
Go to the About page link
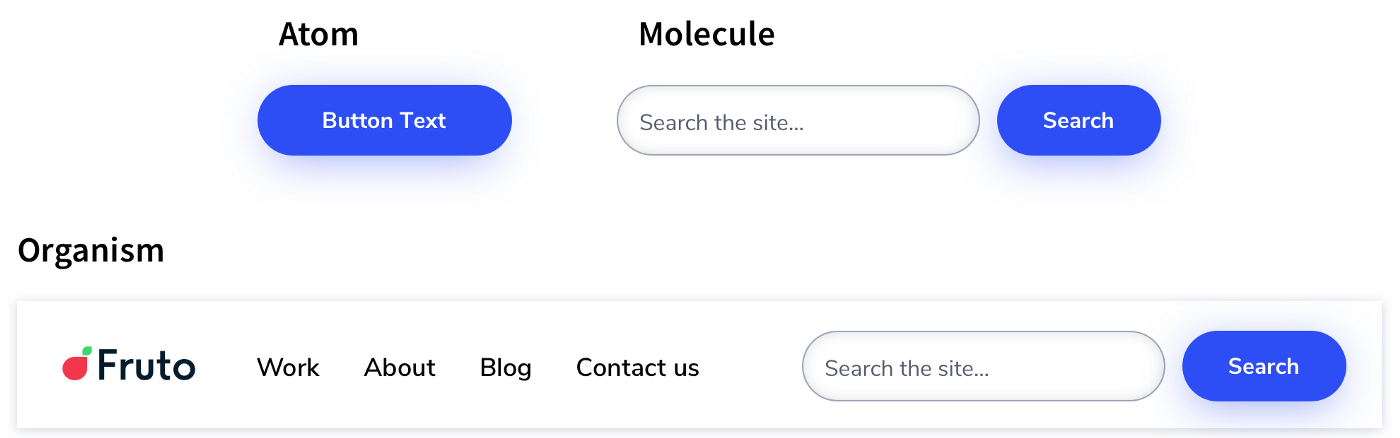(400, 368)
